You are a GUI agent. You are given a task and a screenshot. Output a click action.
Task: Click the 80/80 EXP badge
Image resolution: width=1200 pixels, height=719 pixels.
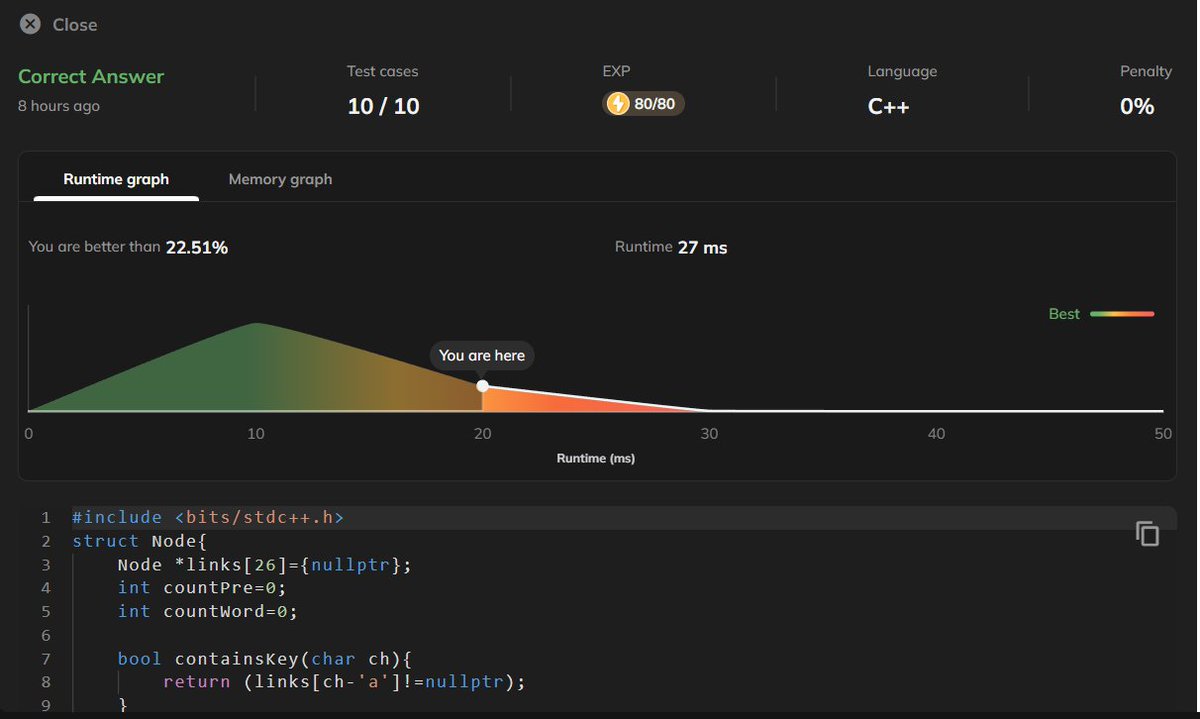click(x=644, y=103)
